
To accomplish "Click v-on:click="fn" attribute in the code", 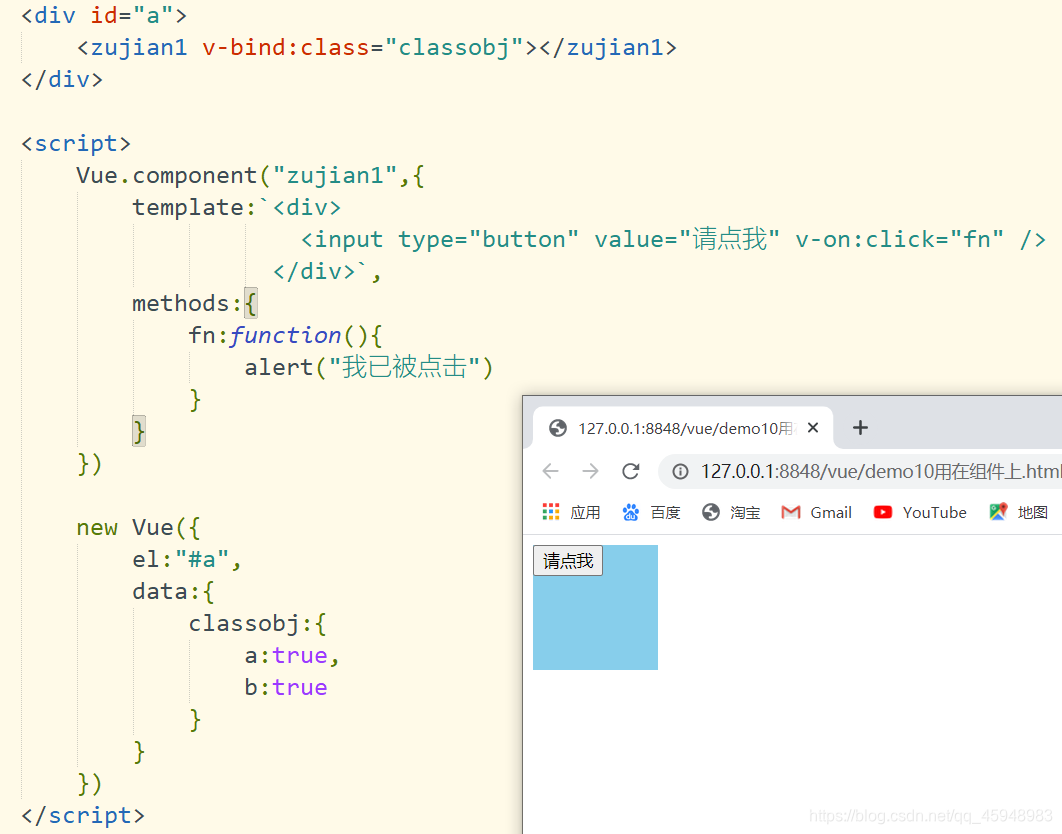I will (x=899, y=239).
